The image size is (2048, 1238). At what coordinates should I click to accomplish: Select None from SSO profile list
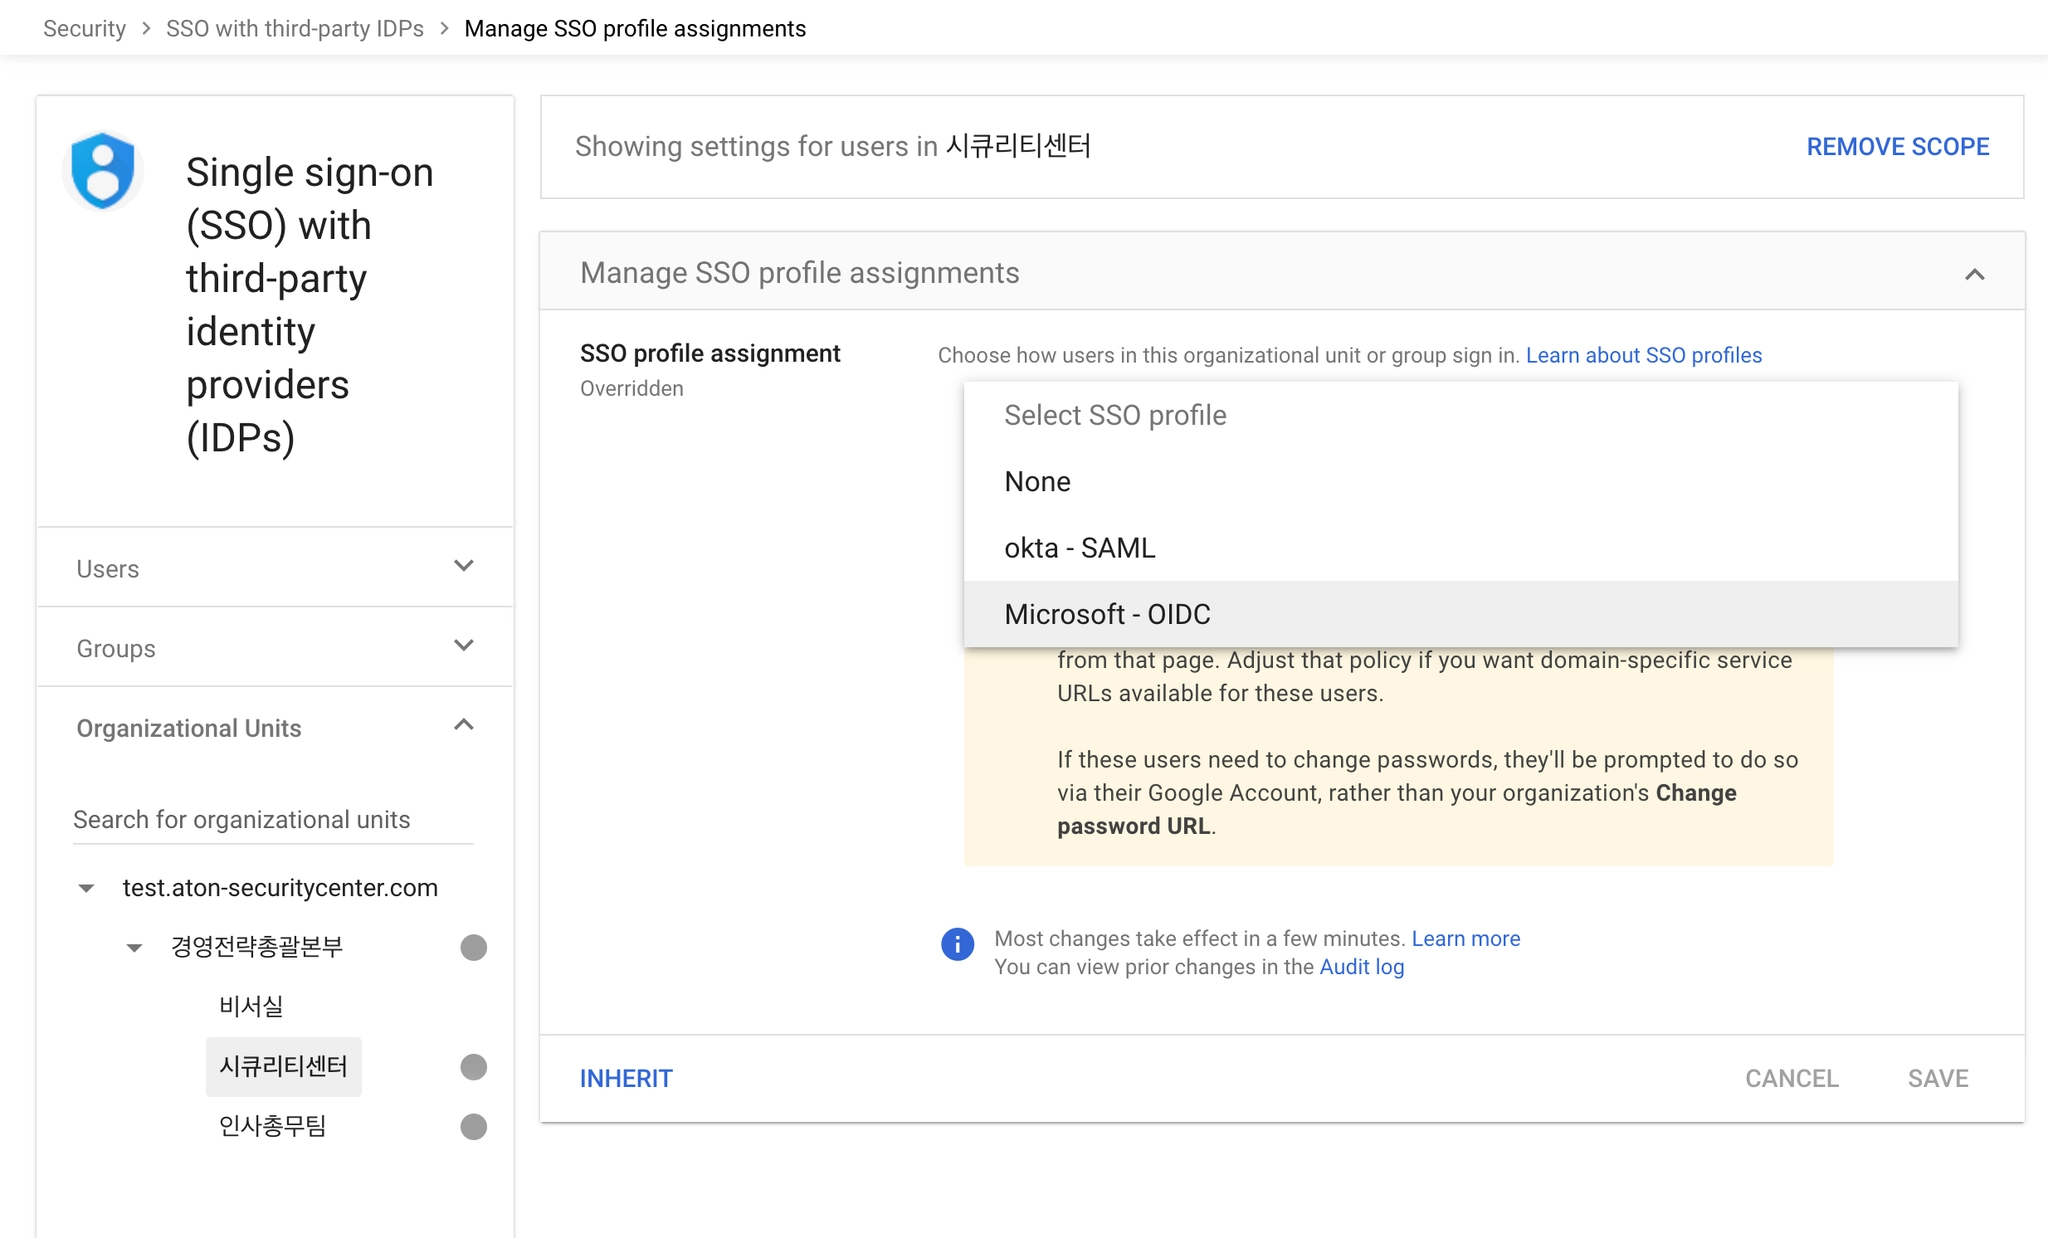coord(1037,482)
